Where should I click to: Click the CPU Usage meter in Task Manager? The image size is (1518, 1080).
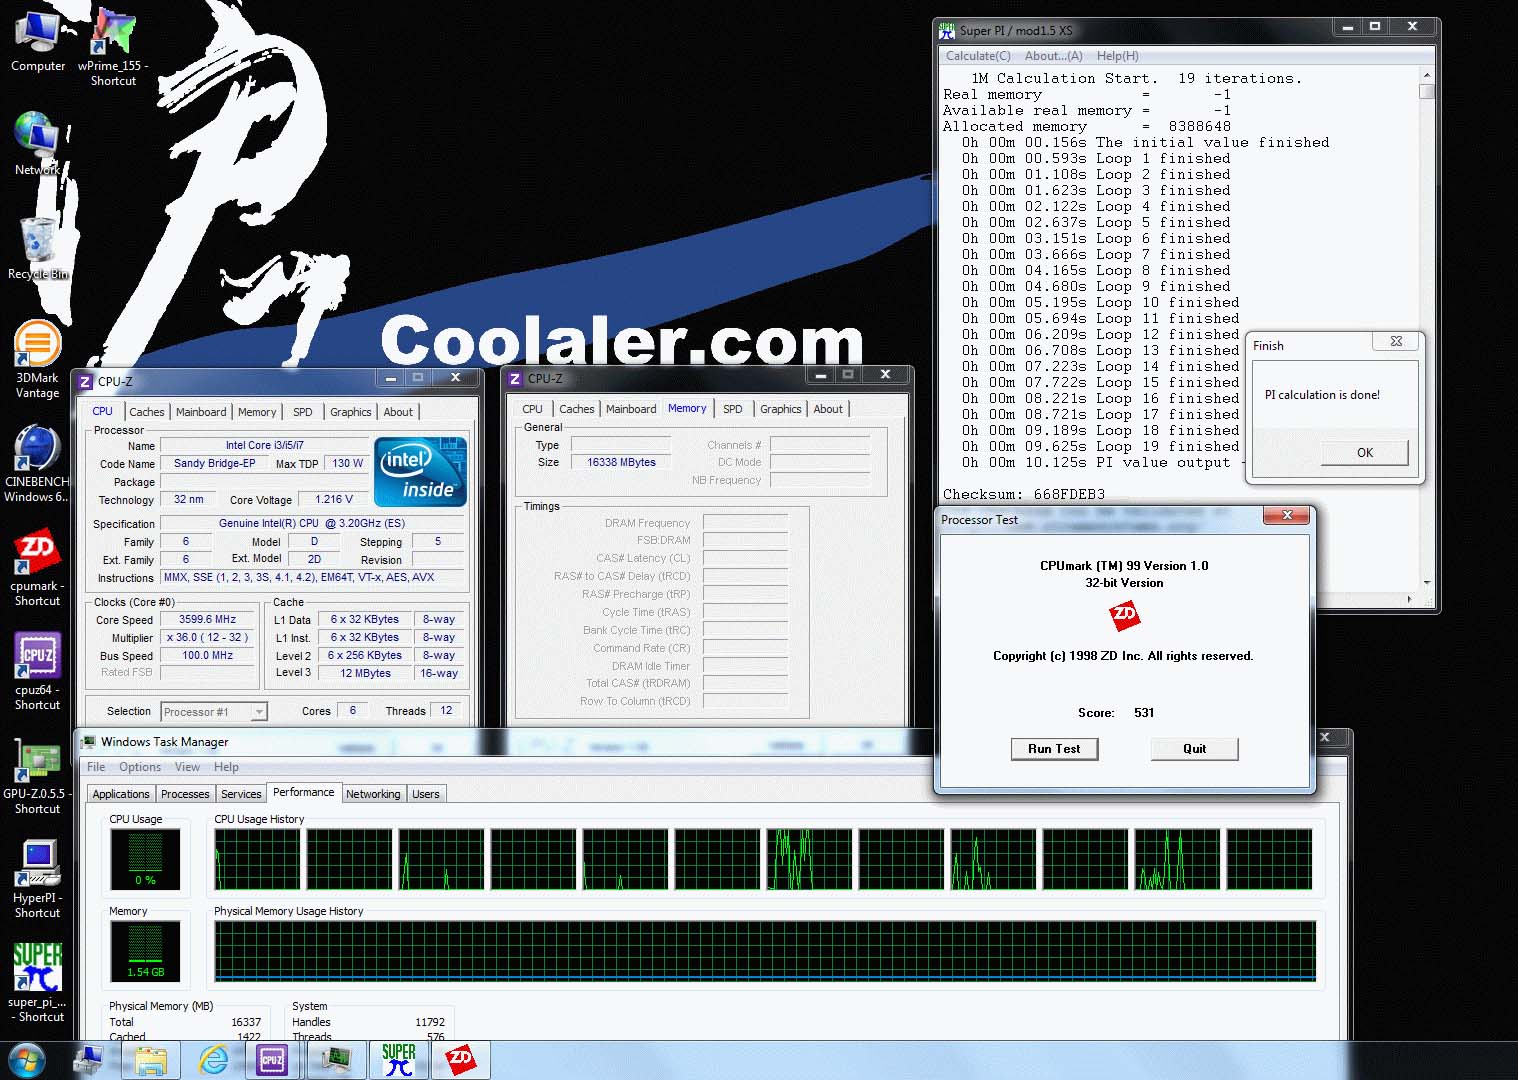[x=145, y=858]
